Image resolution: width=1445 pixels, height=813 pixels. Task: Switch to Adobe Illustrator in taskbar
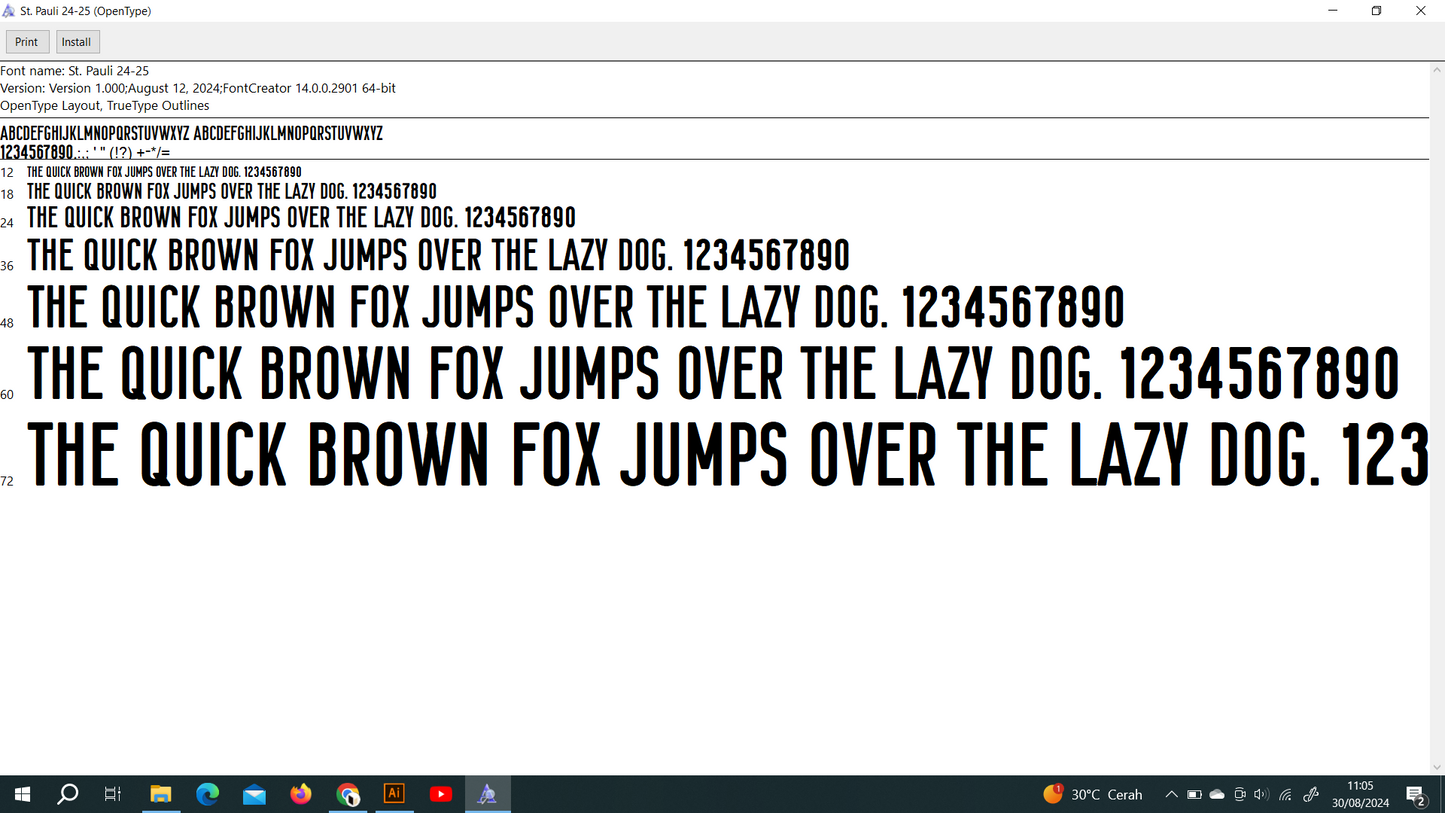click(394, 794)
